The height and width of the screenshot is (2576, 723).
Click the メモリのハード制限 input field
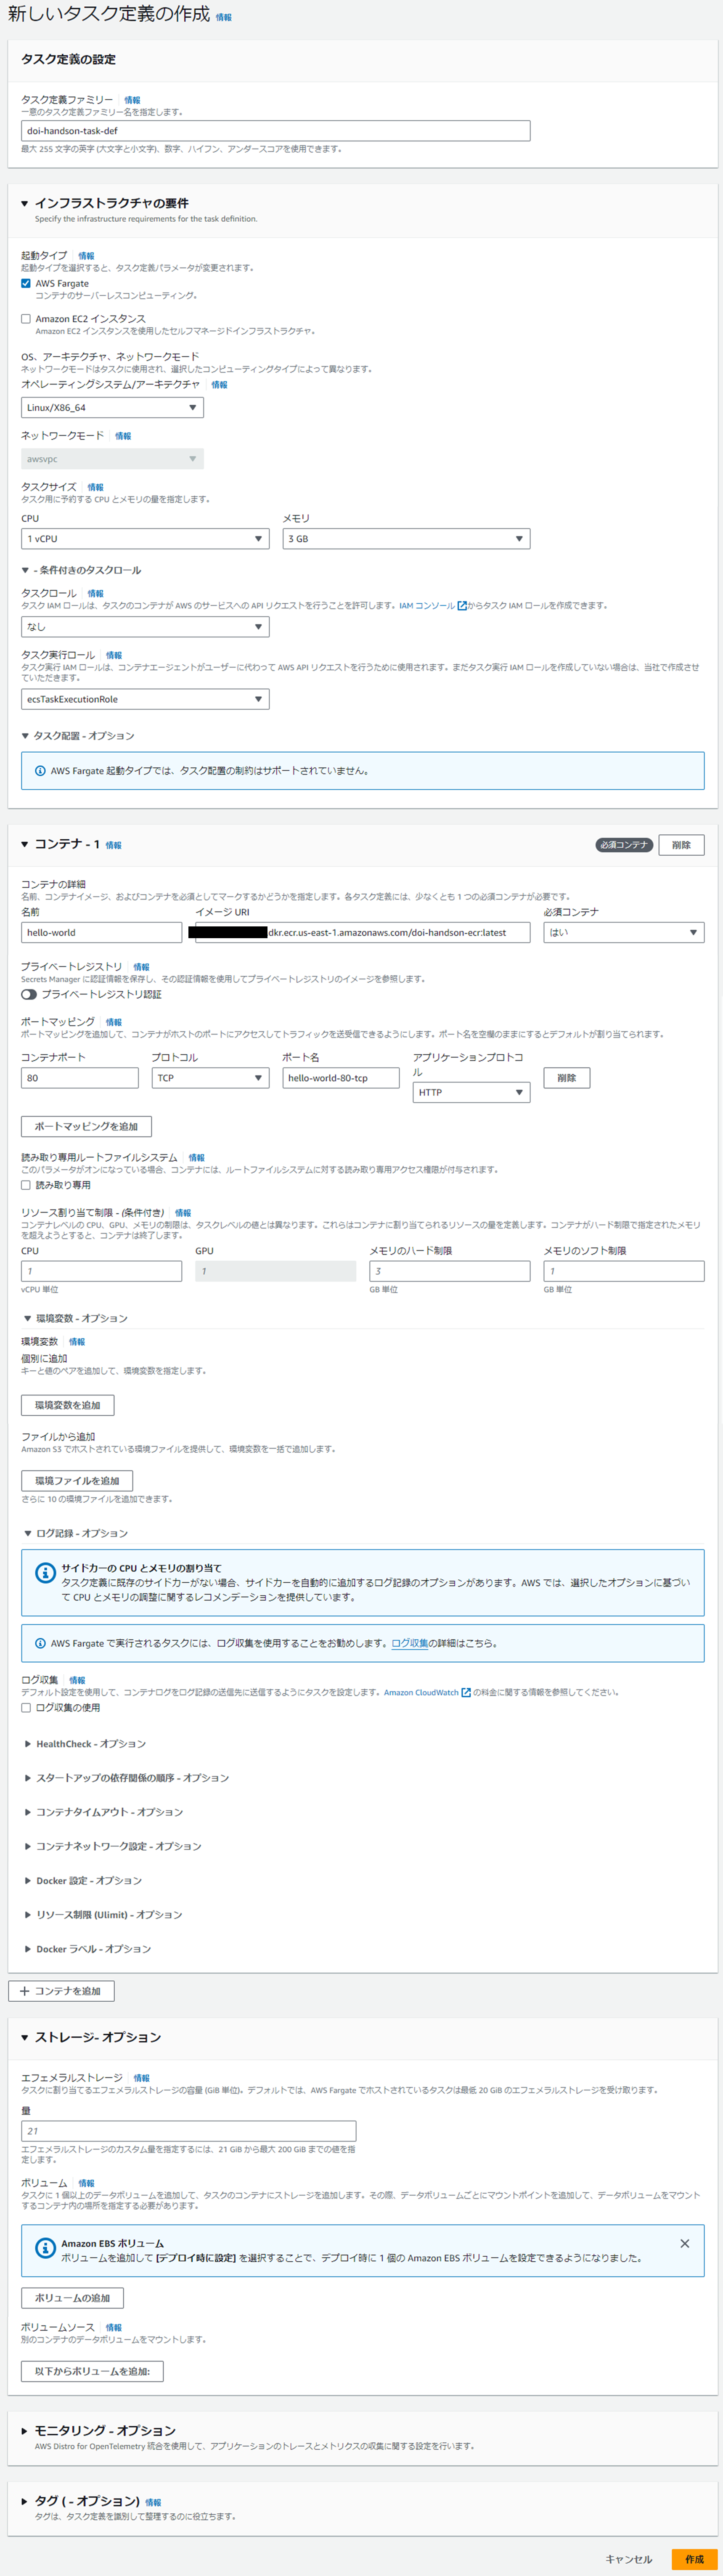click(x=450, y=1271)
